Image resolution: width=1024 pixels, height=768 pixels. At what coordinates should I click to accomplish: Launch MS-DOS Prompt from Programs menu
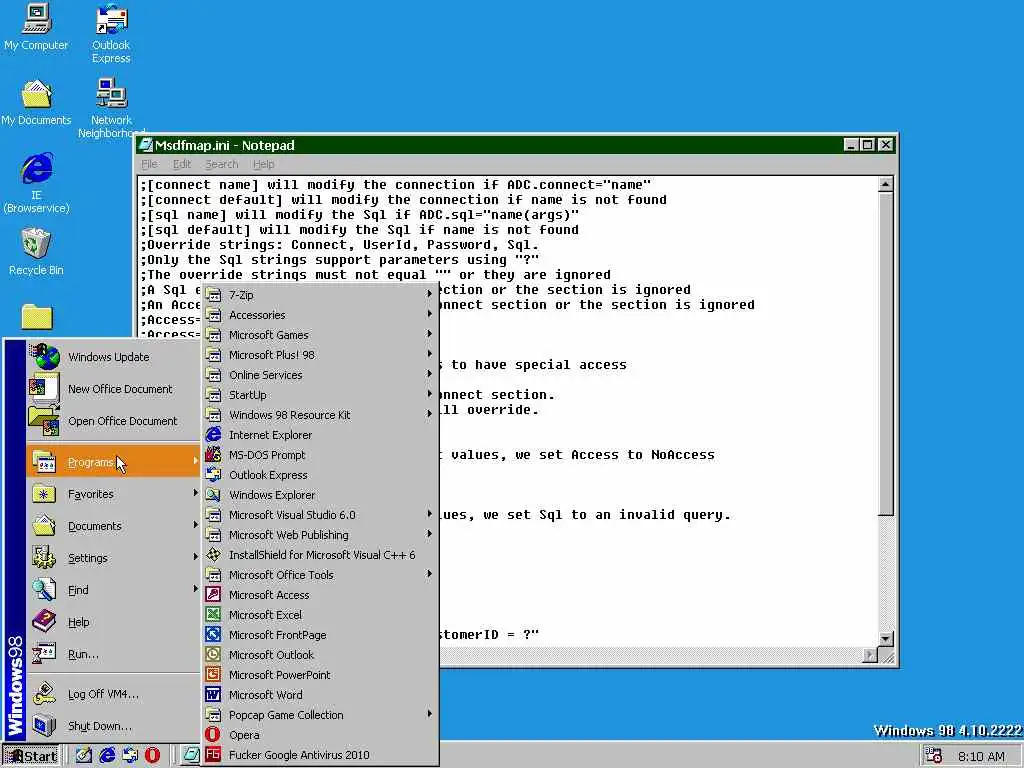(320, 455)
